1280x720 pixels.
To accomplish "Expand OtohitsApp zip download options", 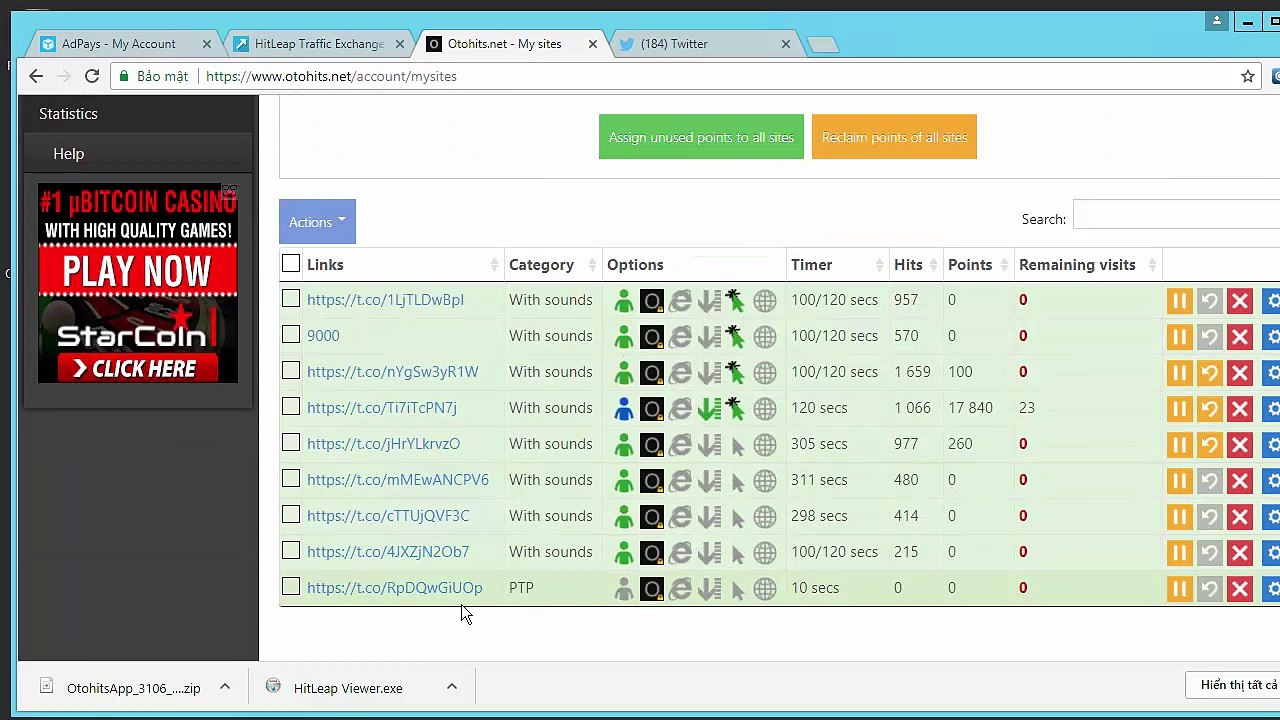I will pos(225,686).
